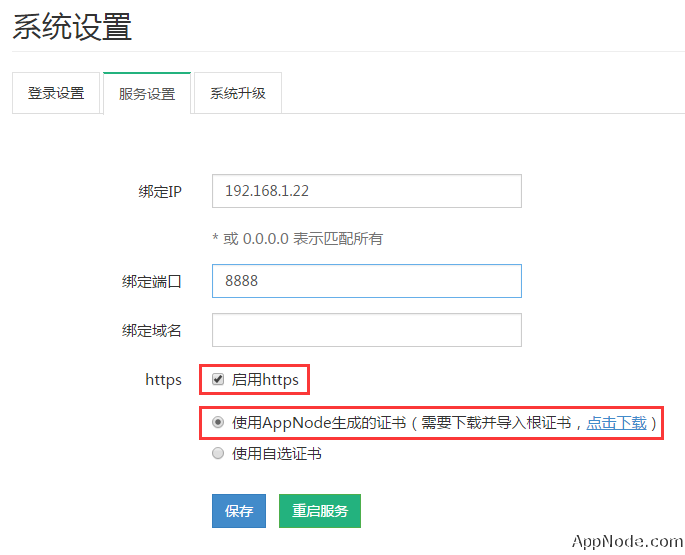Click the 绑定端口 field label

click(x=152, y=281)
